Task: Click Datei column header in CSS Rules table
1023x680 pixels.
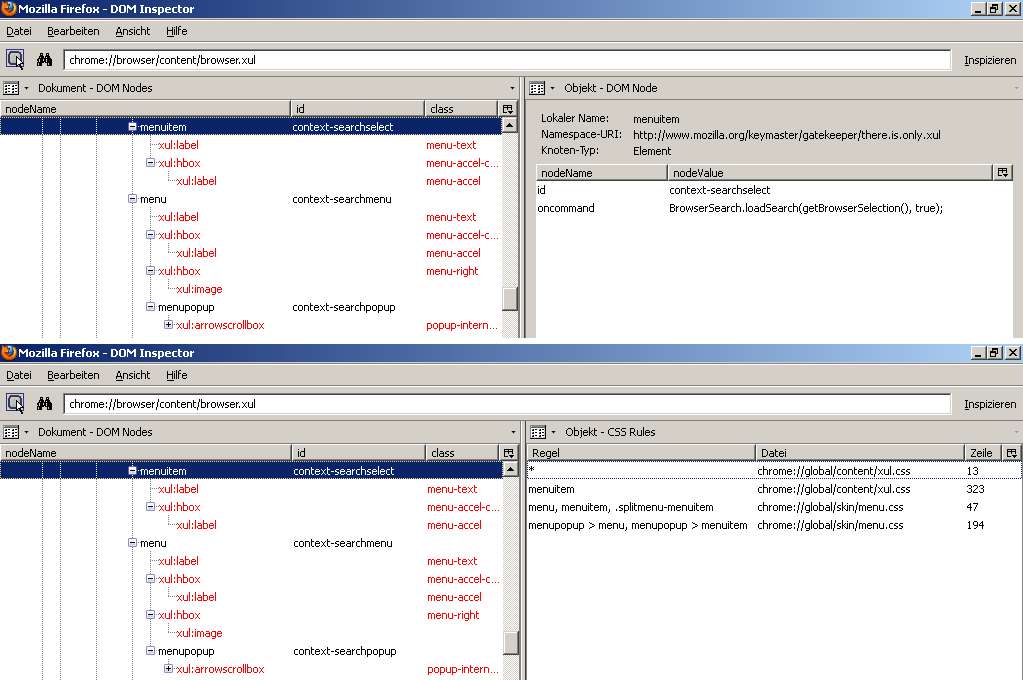Action: pyautogui.click(x=860, y=452)
